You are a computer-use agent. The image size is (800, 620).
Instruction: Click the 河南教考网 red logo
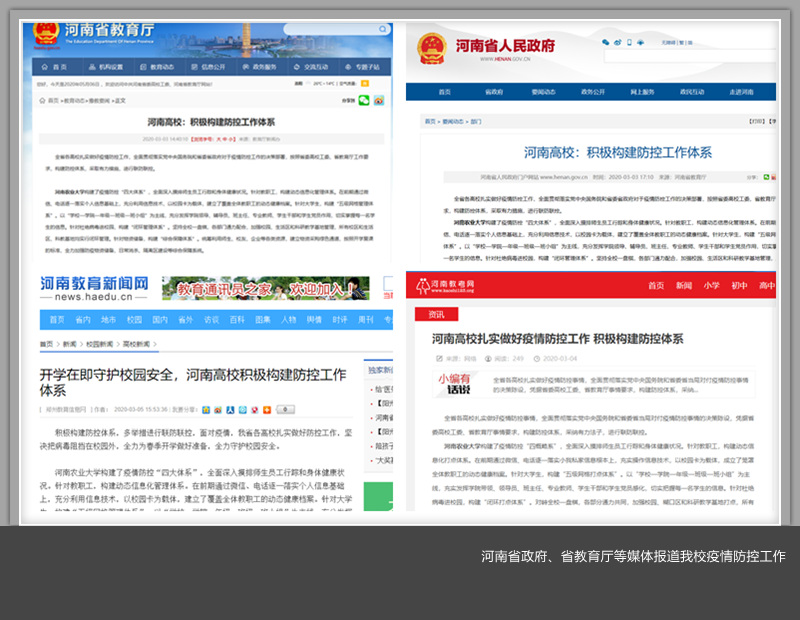click(x=445, y=286)
